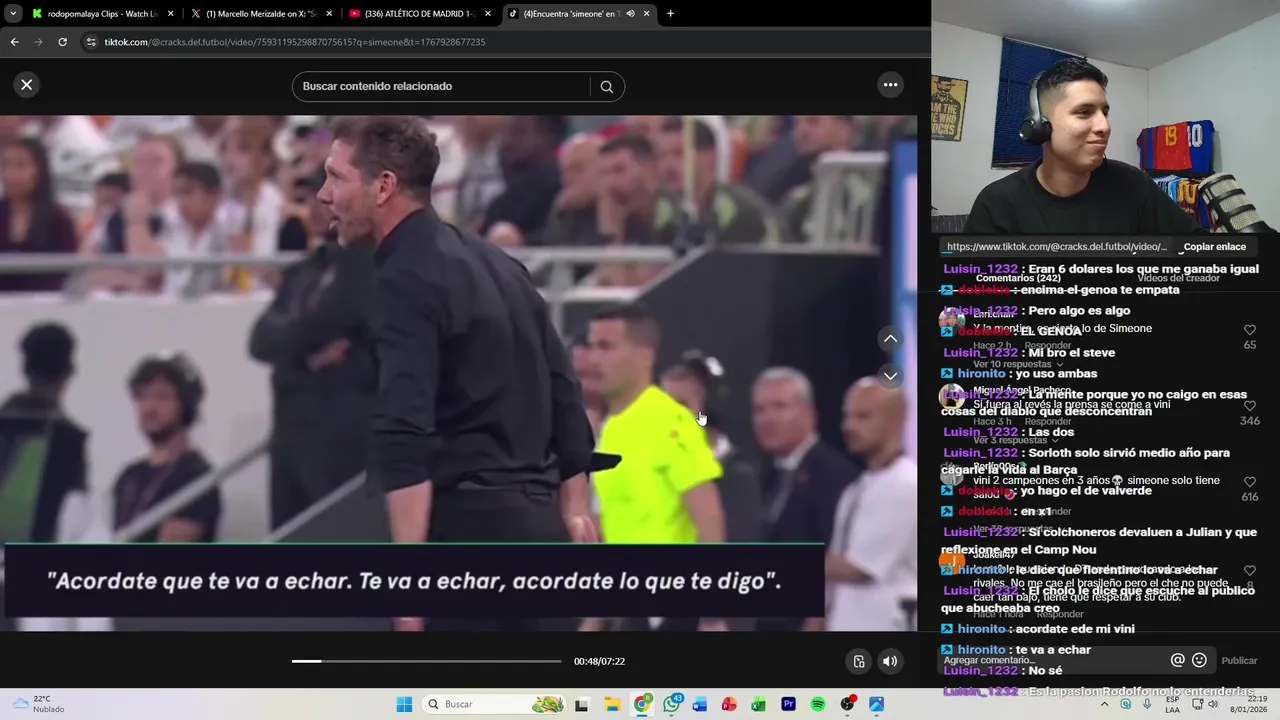
Task: Expand "Ver 3 respuestas" replies
Action: (x=1014, y=440)
